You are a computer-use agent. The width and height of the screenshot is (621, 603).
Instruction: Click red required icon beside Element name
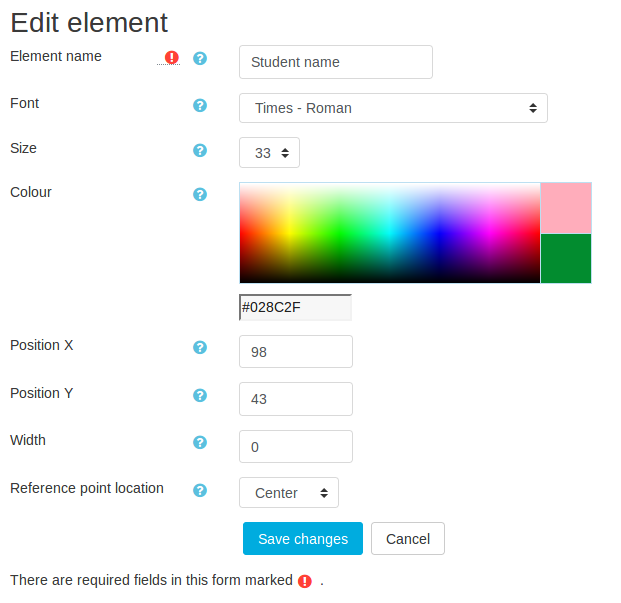[x=172, y=58]
